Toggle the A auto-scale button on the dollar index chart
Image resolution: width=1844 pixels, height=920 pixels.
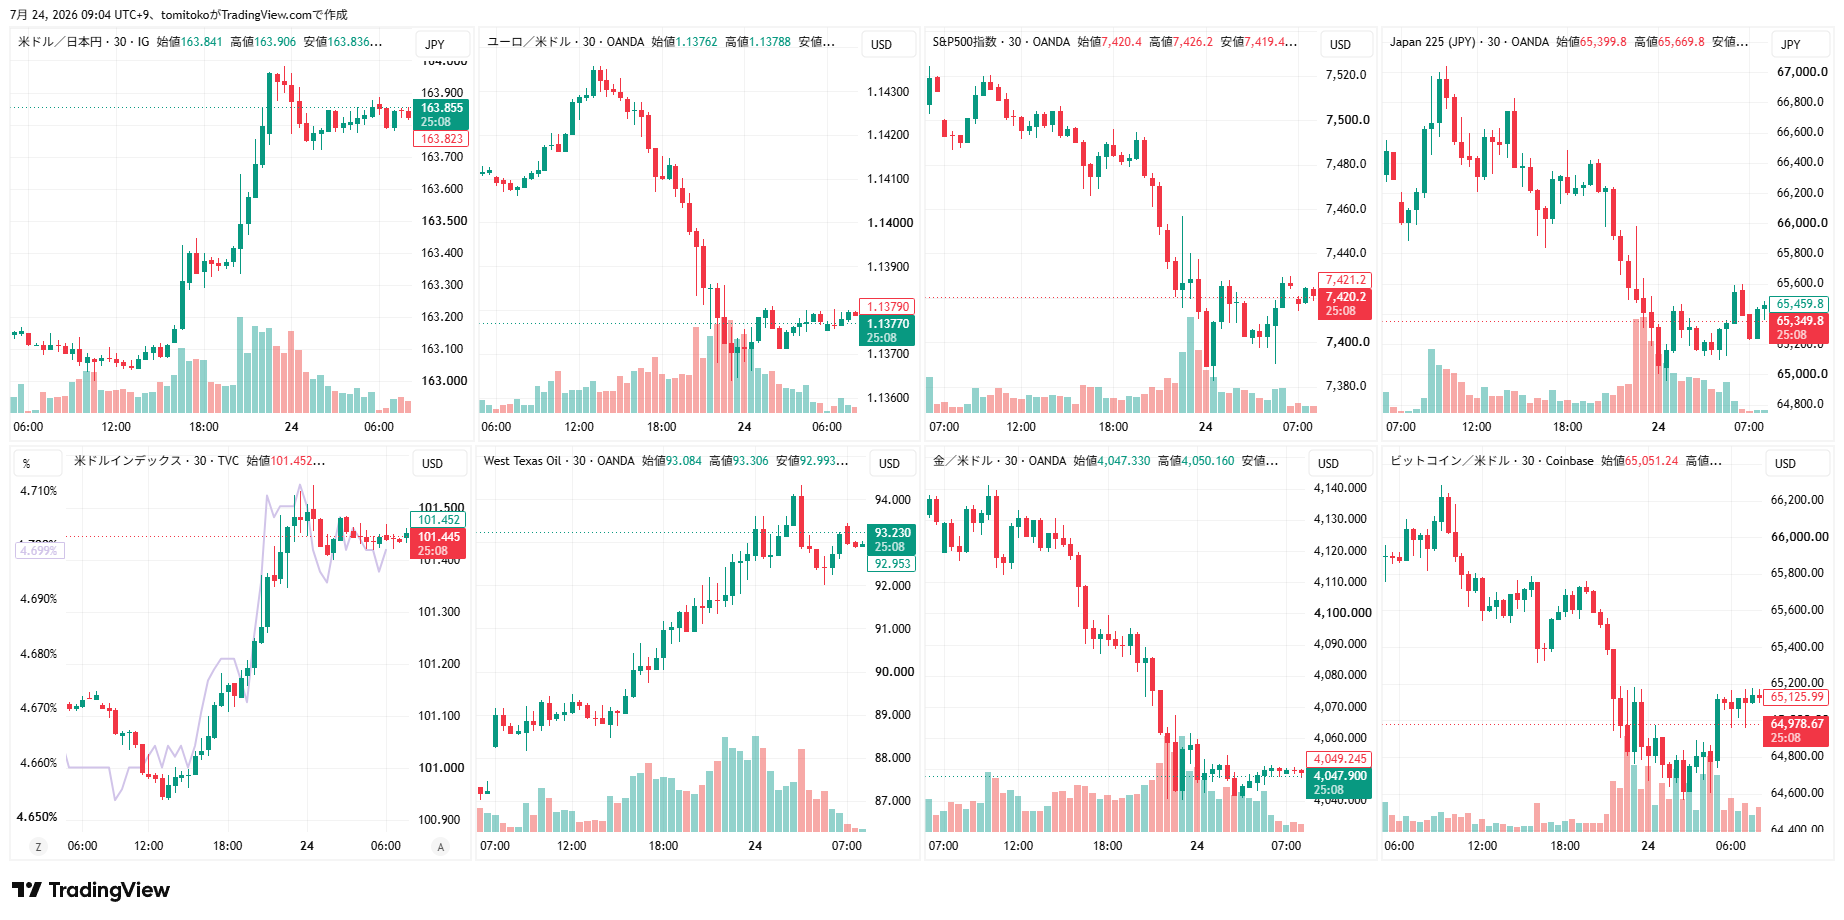(x=440, y=847)
